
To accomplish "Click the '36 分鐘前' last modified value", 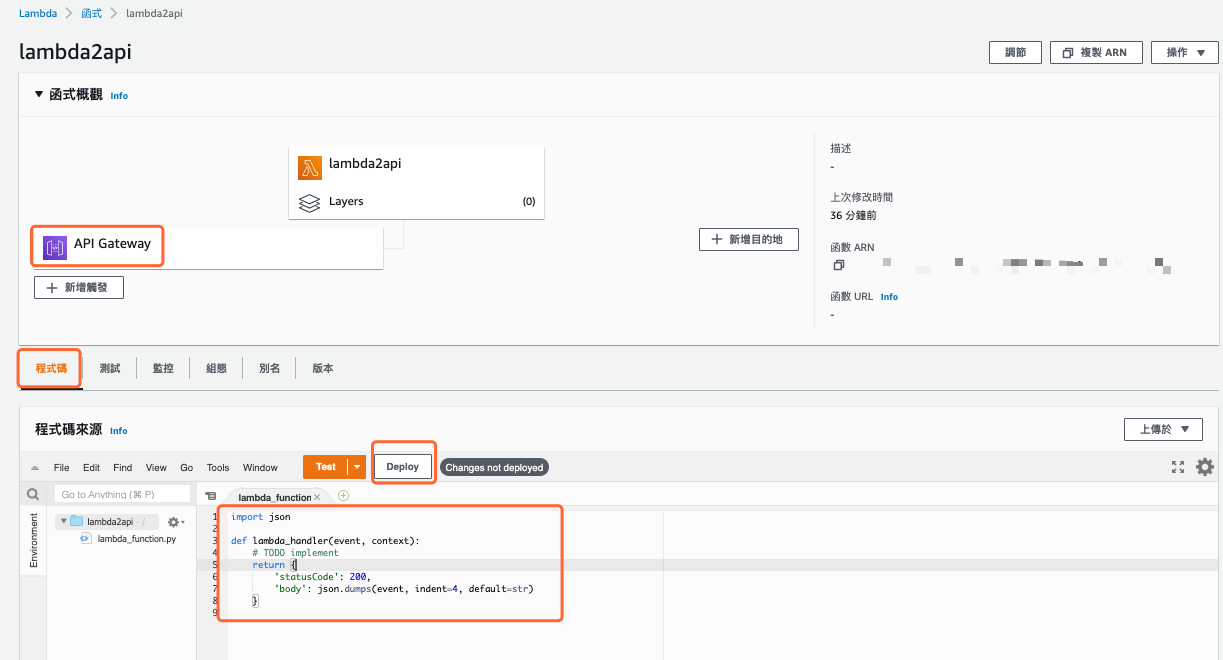I will pos(853,215).
